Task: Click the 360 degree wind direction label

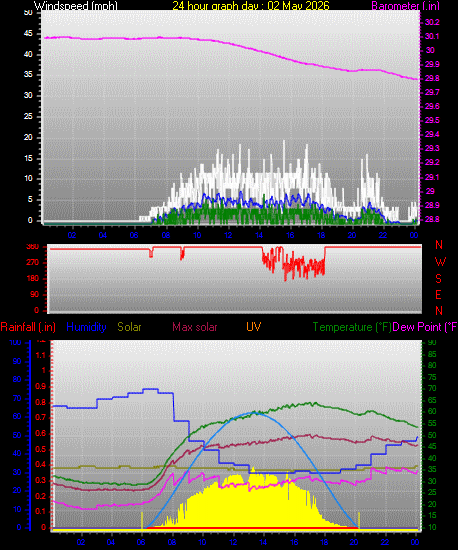Action: 32,247
